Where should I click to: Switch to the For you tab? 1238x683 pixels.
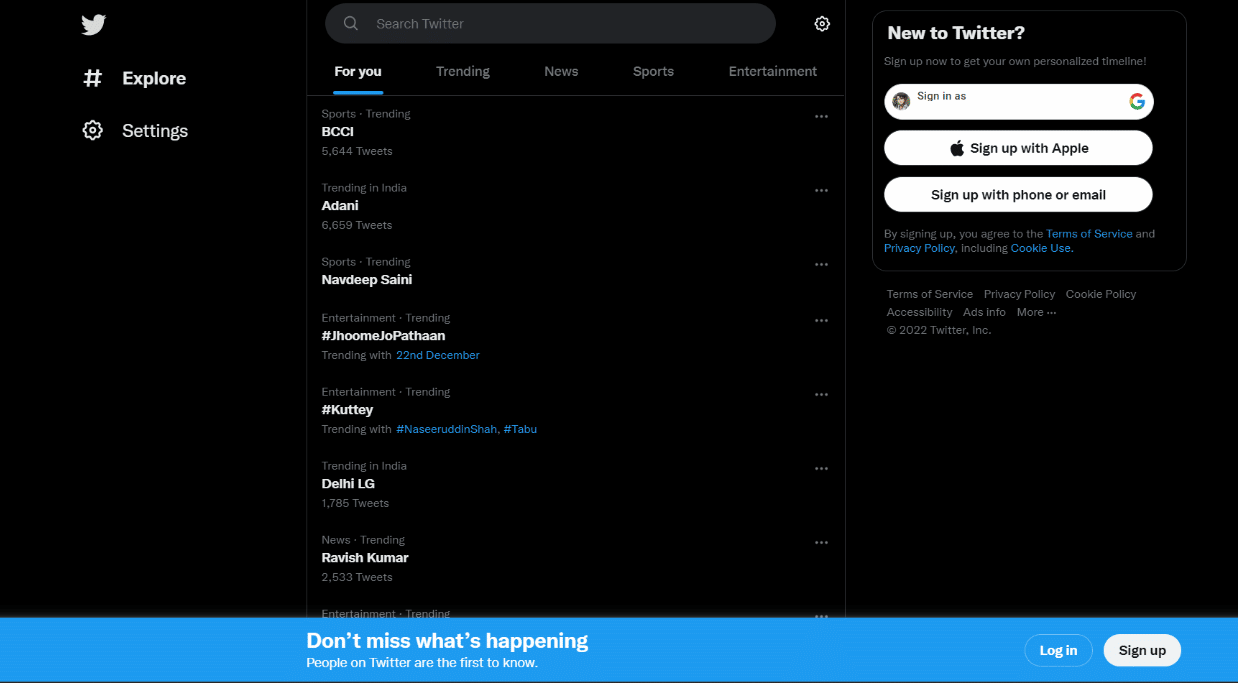358,71
